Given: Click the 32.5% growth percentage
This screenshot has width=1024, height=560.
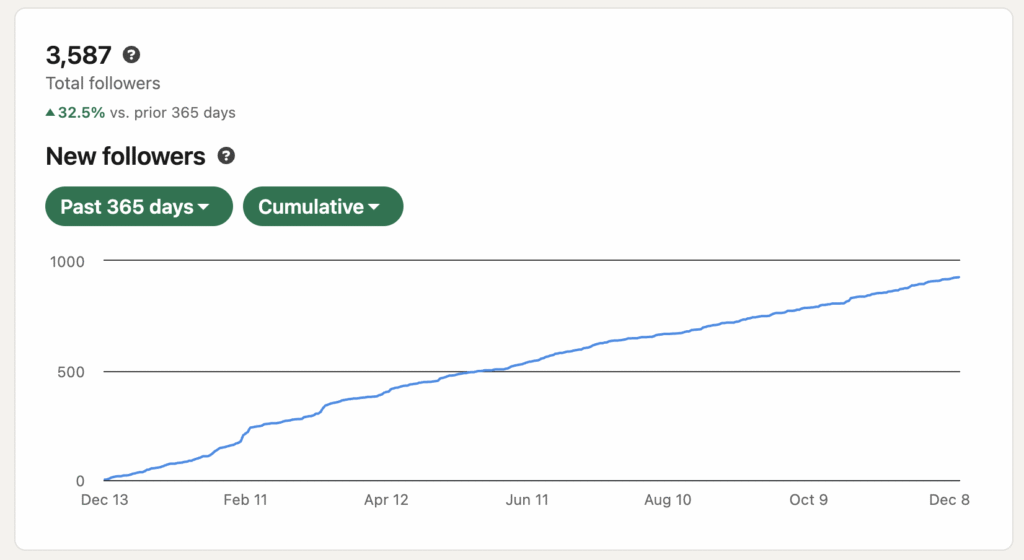Looking at the screenshot, I should [81, 113].
